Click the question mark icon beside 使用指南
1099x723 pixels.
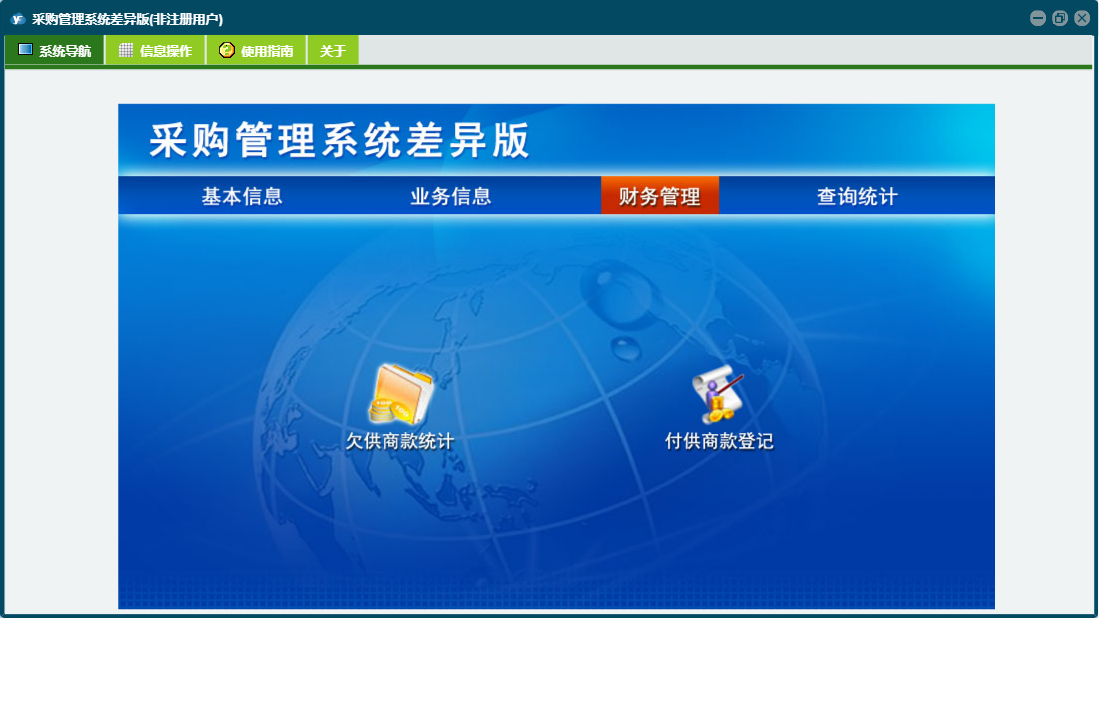click(227, 50)
